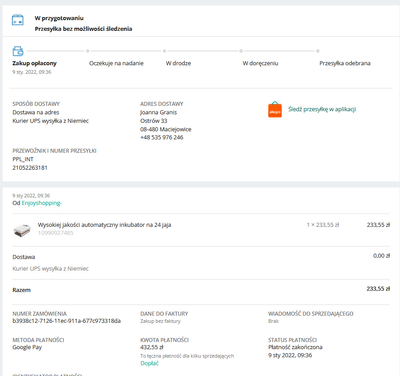Click the Brak seller message value
This screenshot has width=400, height=376.
tap(273, 321)
